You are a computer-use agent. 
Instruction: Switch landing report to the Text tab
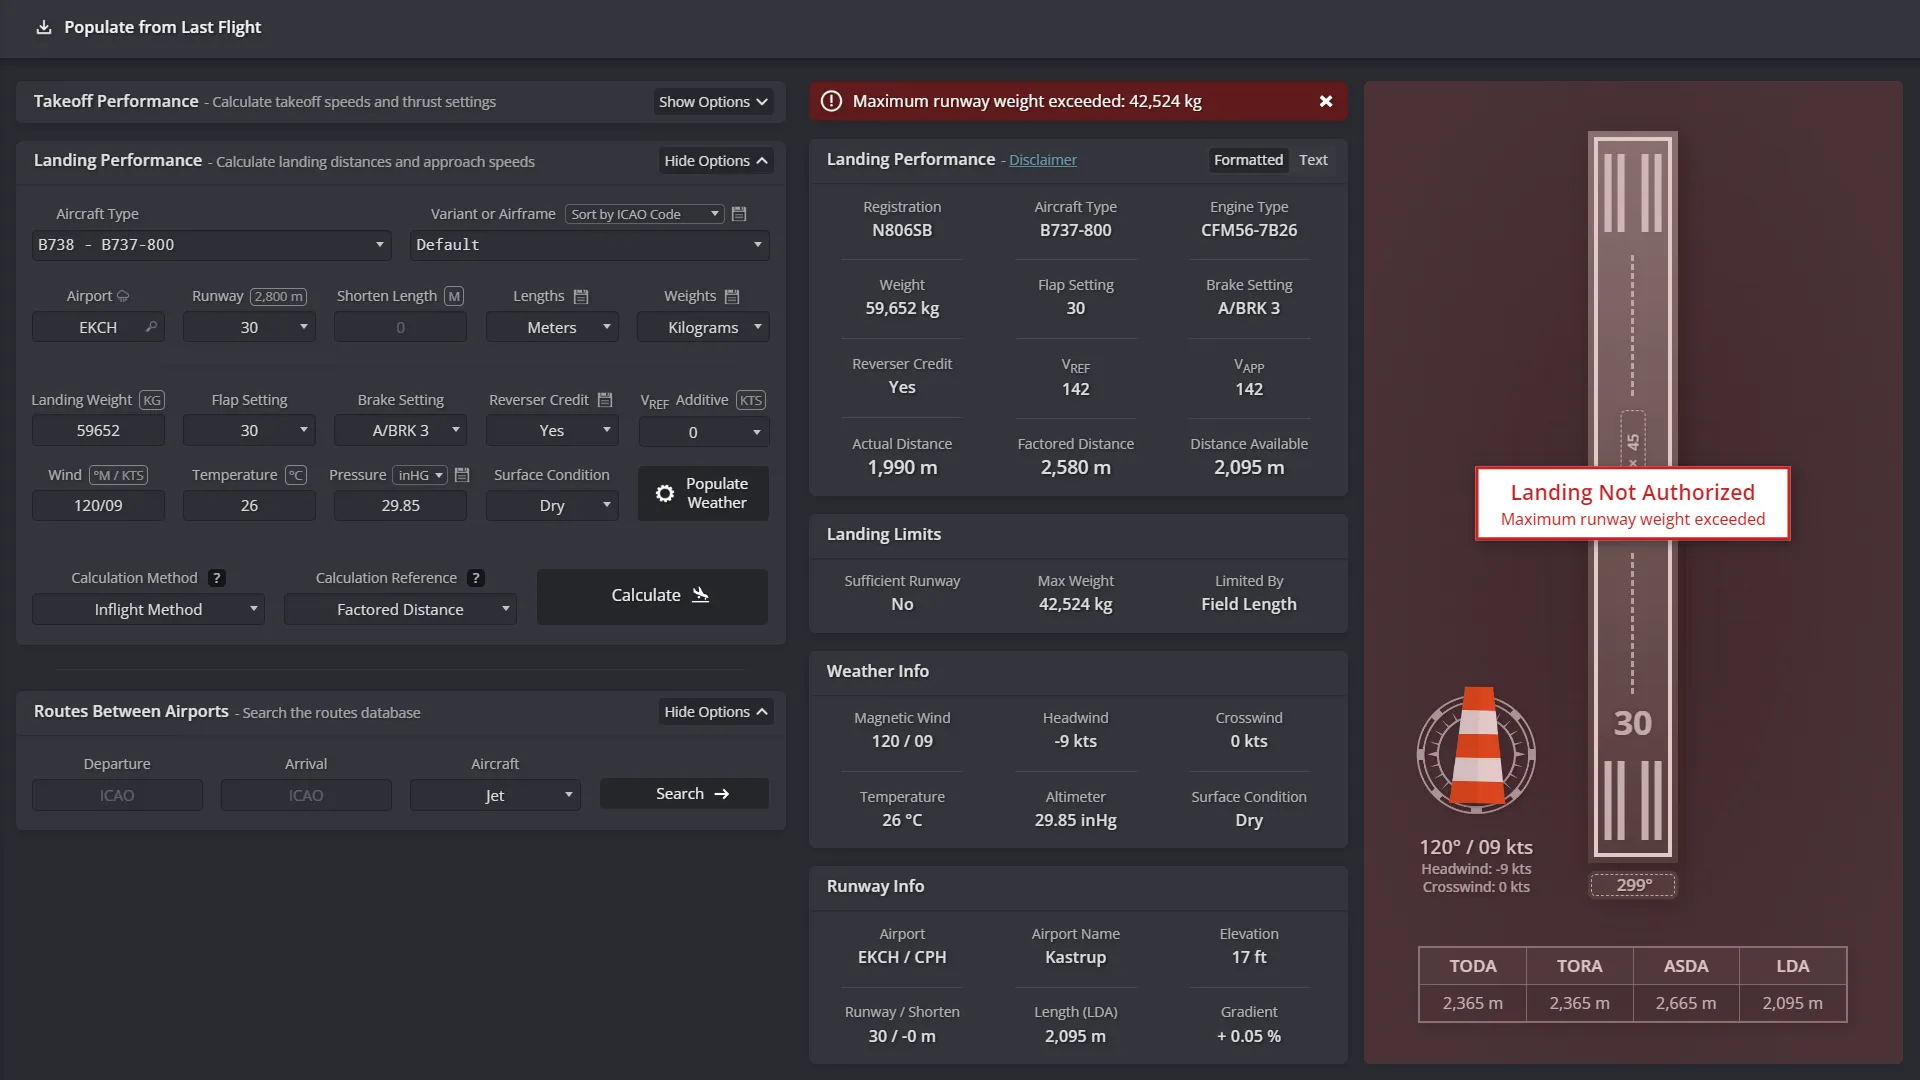(x=1313, y=159)
